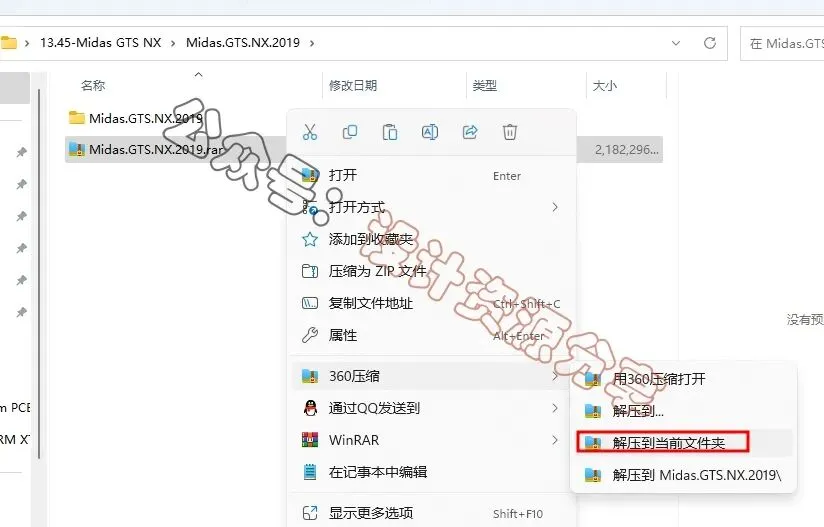Image resolution: width=824 pixels, height=527 pixels.
Task: Click the star icon beside 添加到收藏夹
Action: (310, 240)
